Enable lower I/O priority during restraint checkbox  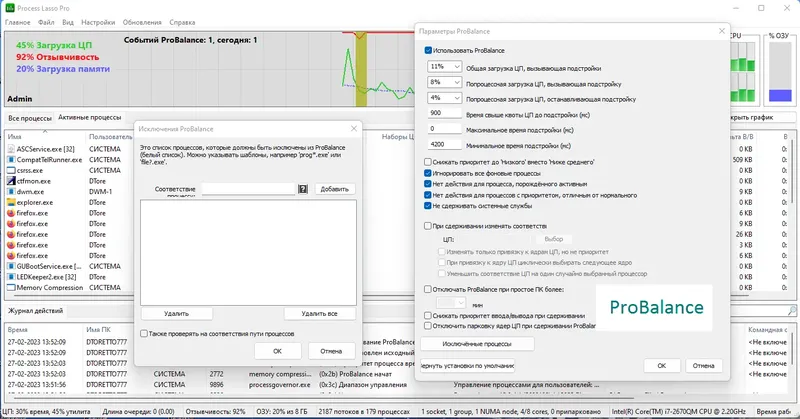428,315
